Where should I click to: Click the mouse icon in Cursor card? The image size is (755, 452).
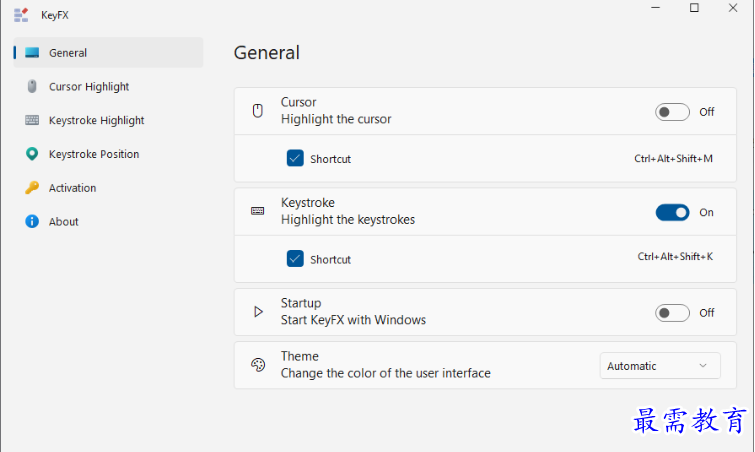click(258, 111)
